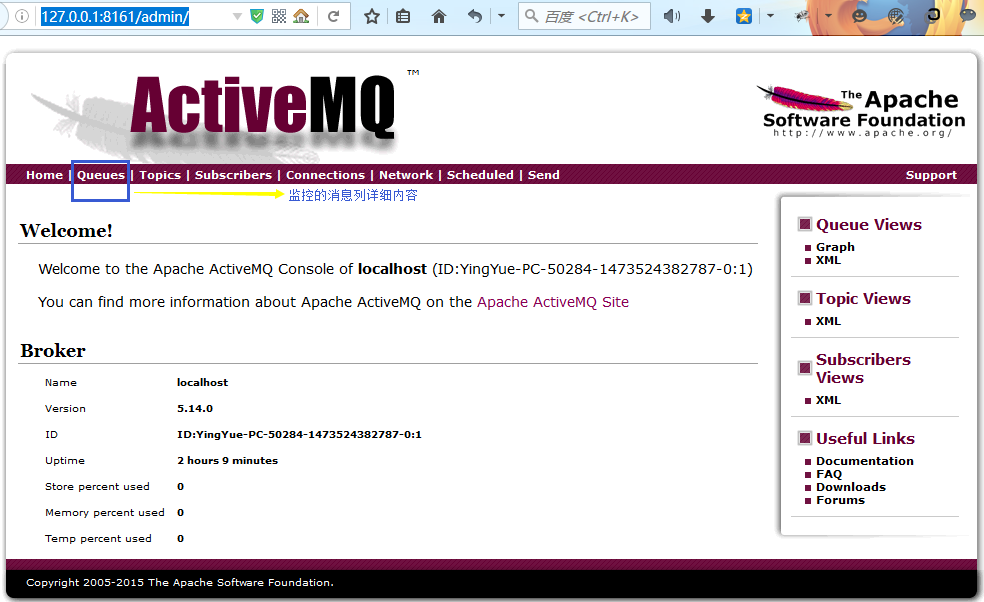Viewport: 984px width, 602px height.
Task: Go to the Topics page
Action: coord(160,175)
